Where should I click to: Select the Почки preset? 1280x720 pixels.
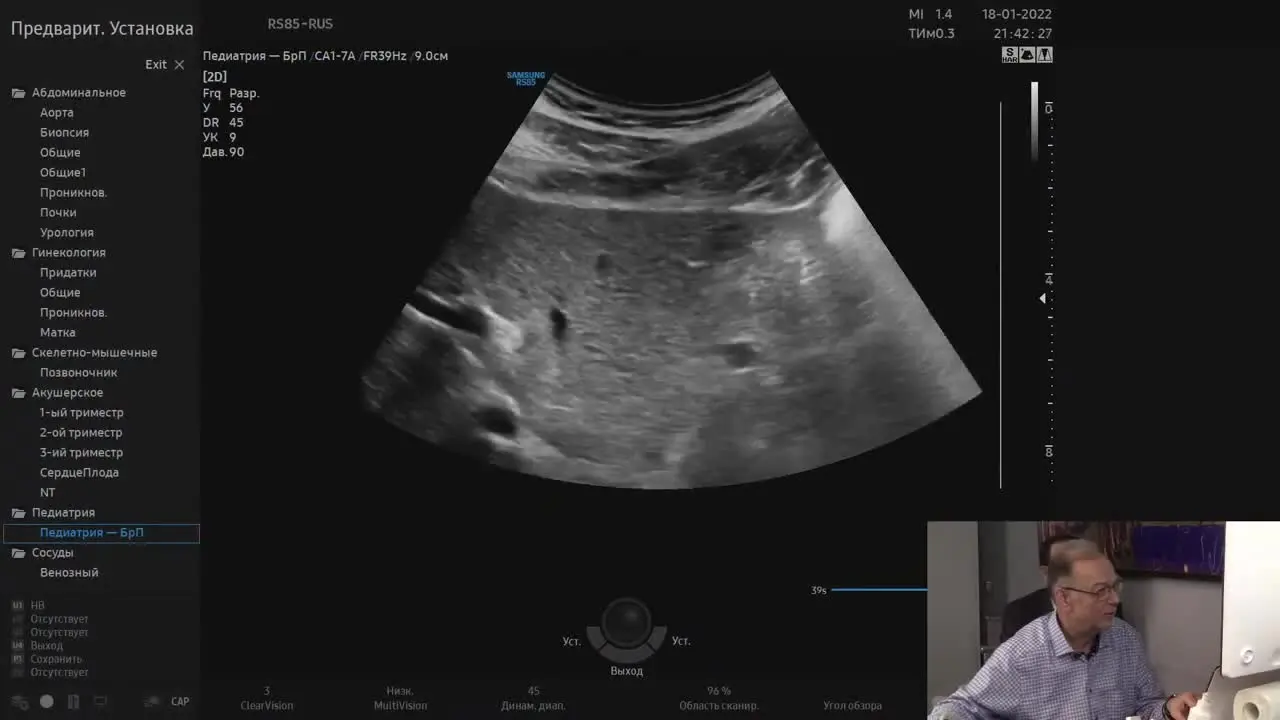coord(58,213)
